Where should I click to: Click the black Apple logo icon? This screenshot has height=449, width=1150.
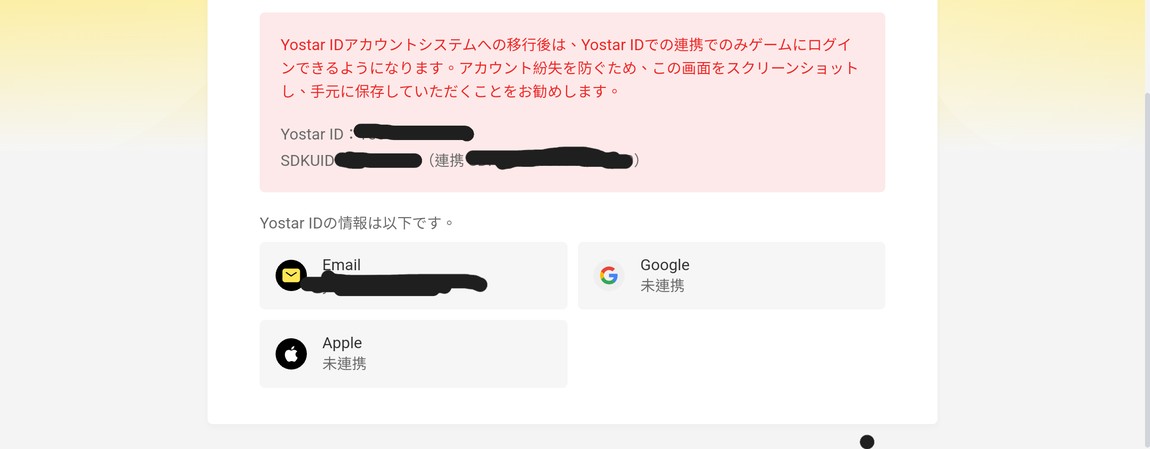pos(291,354)
